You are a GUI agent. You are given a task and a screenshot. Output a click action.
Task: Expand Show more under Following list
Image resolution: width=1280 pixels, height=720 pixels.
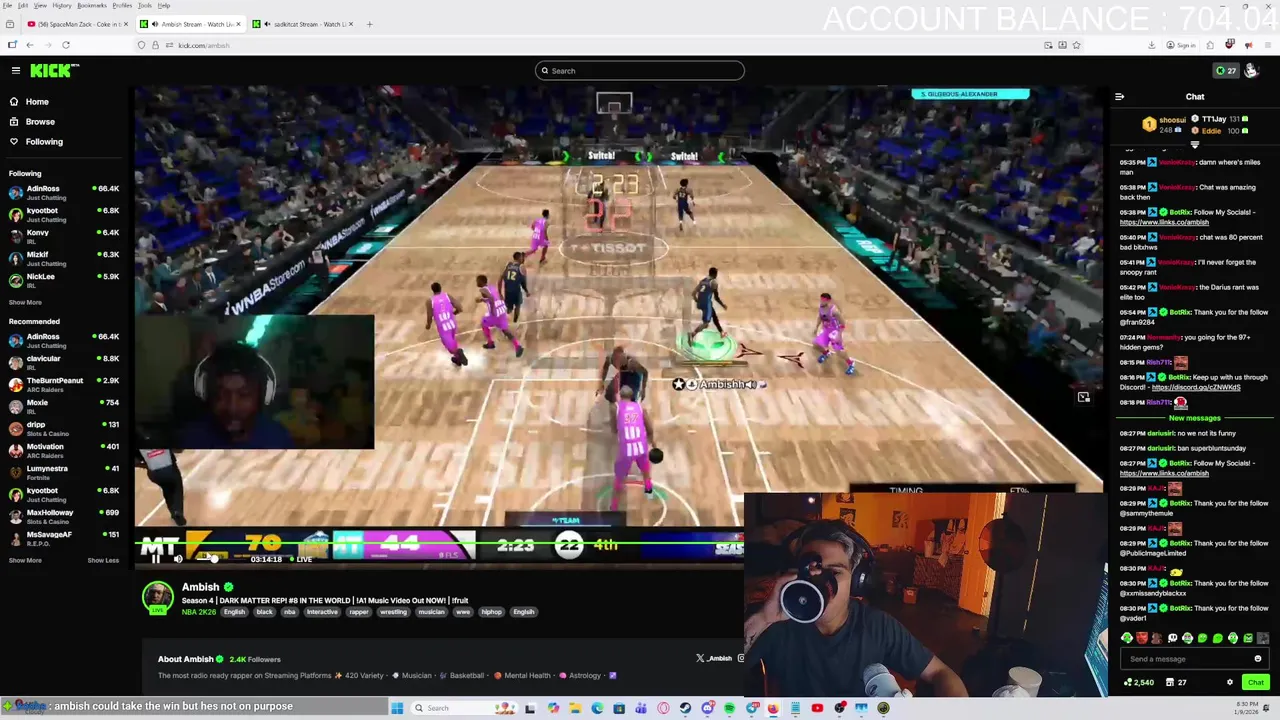pos(26,302)
